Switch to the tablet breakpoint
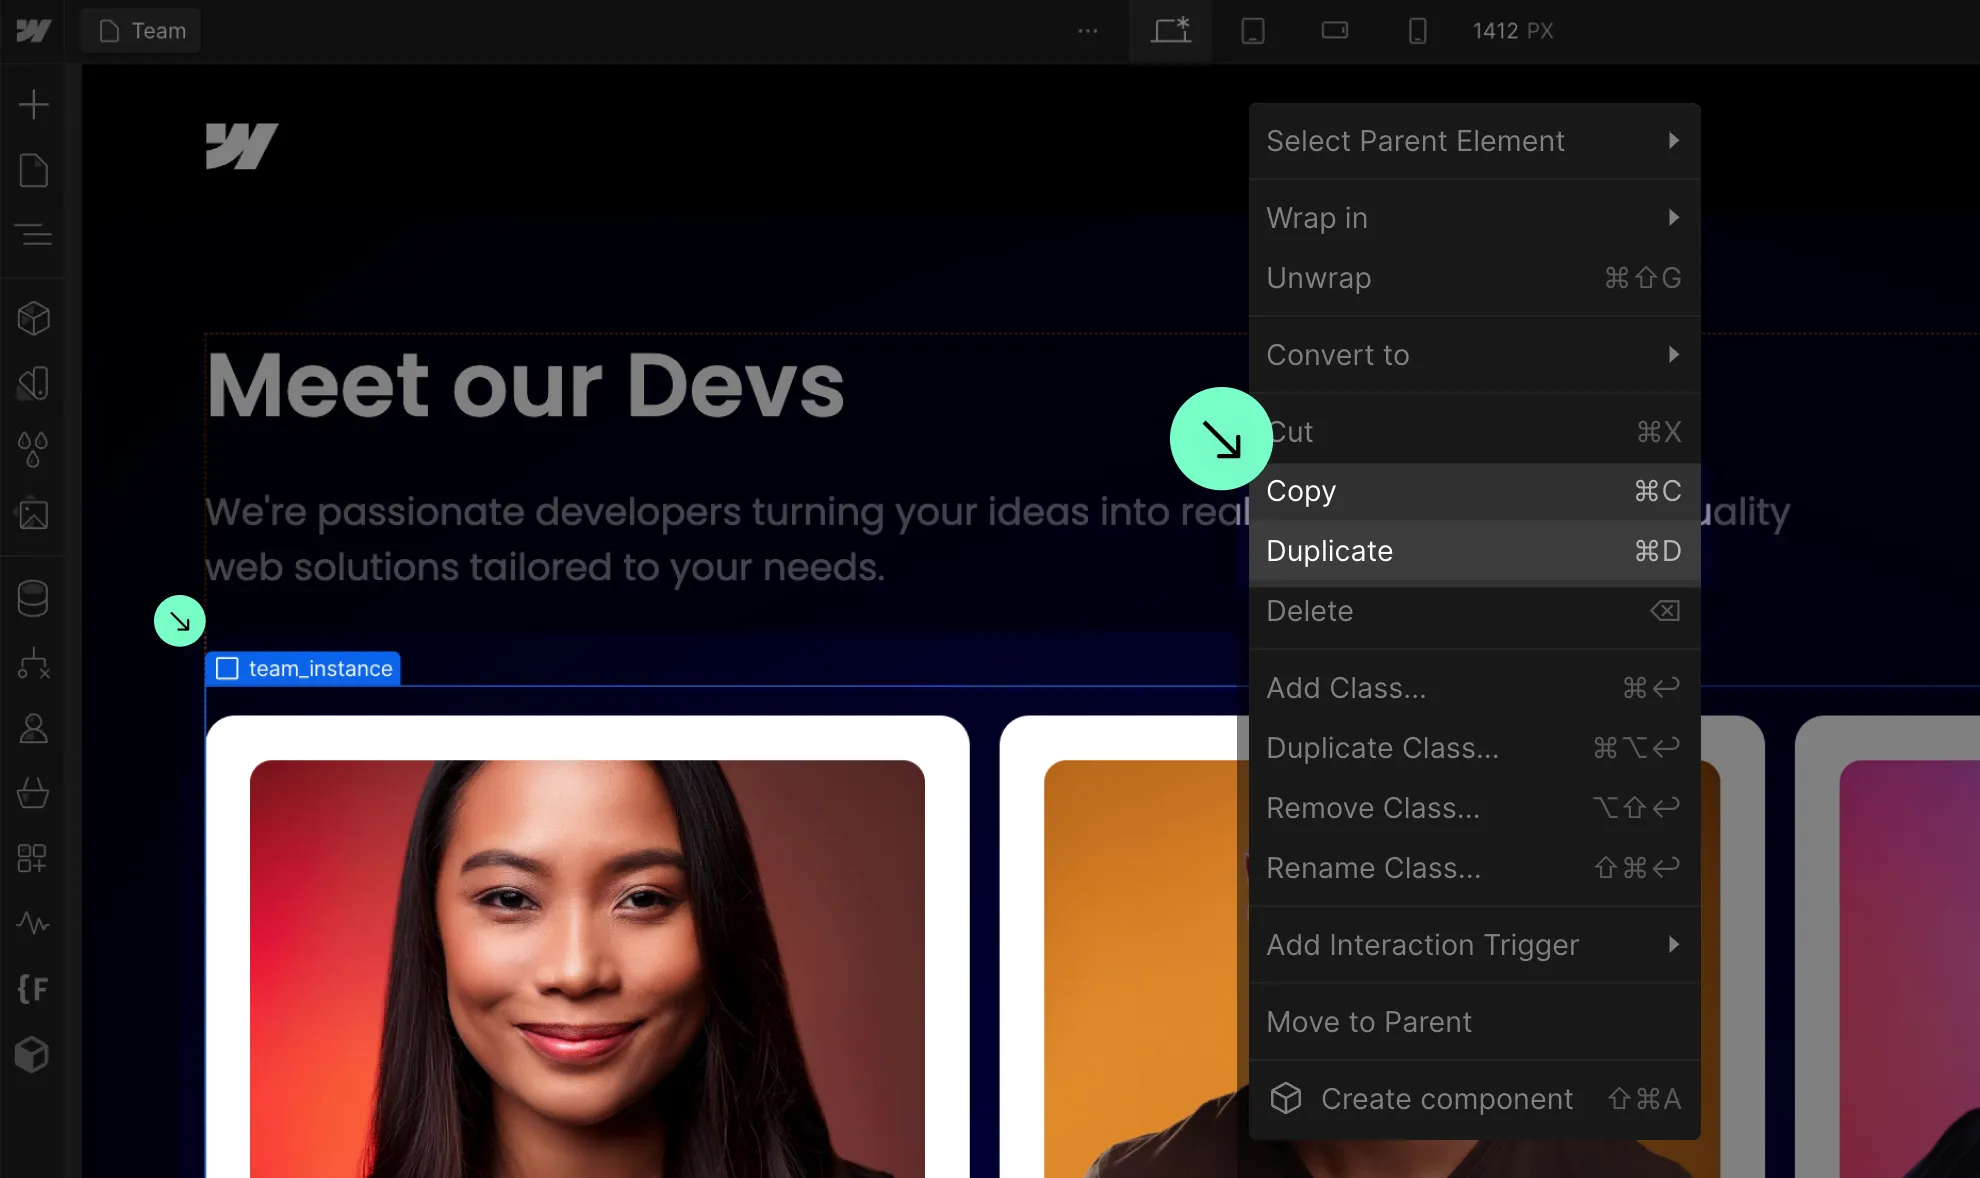This screenshot has width=1980, height=1178. pos(1253,31)
